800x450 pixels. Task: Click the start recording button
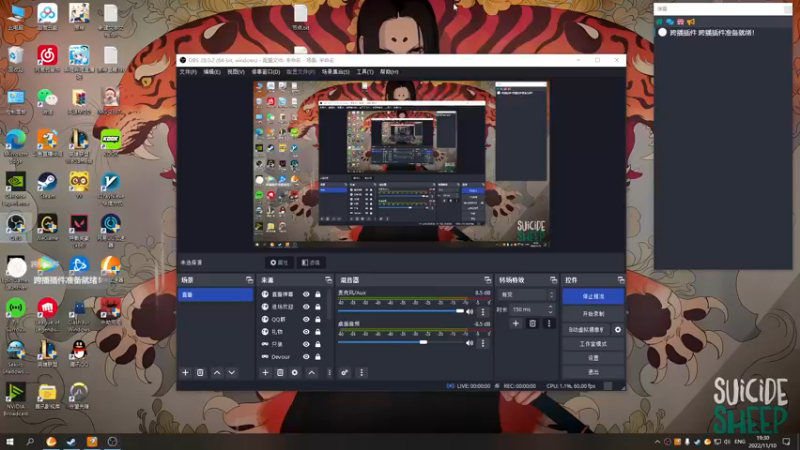[593, 314]
